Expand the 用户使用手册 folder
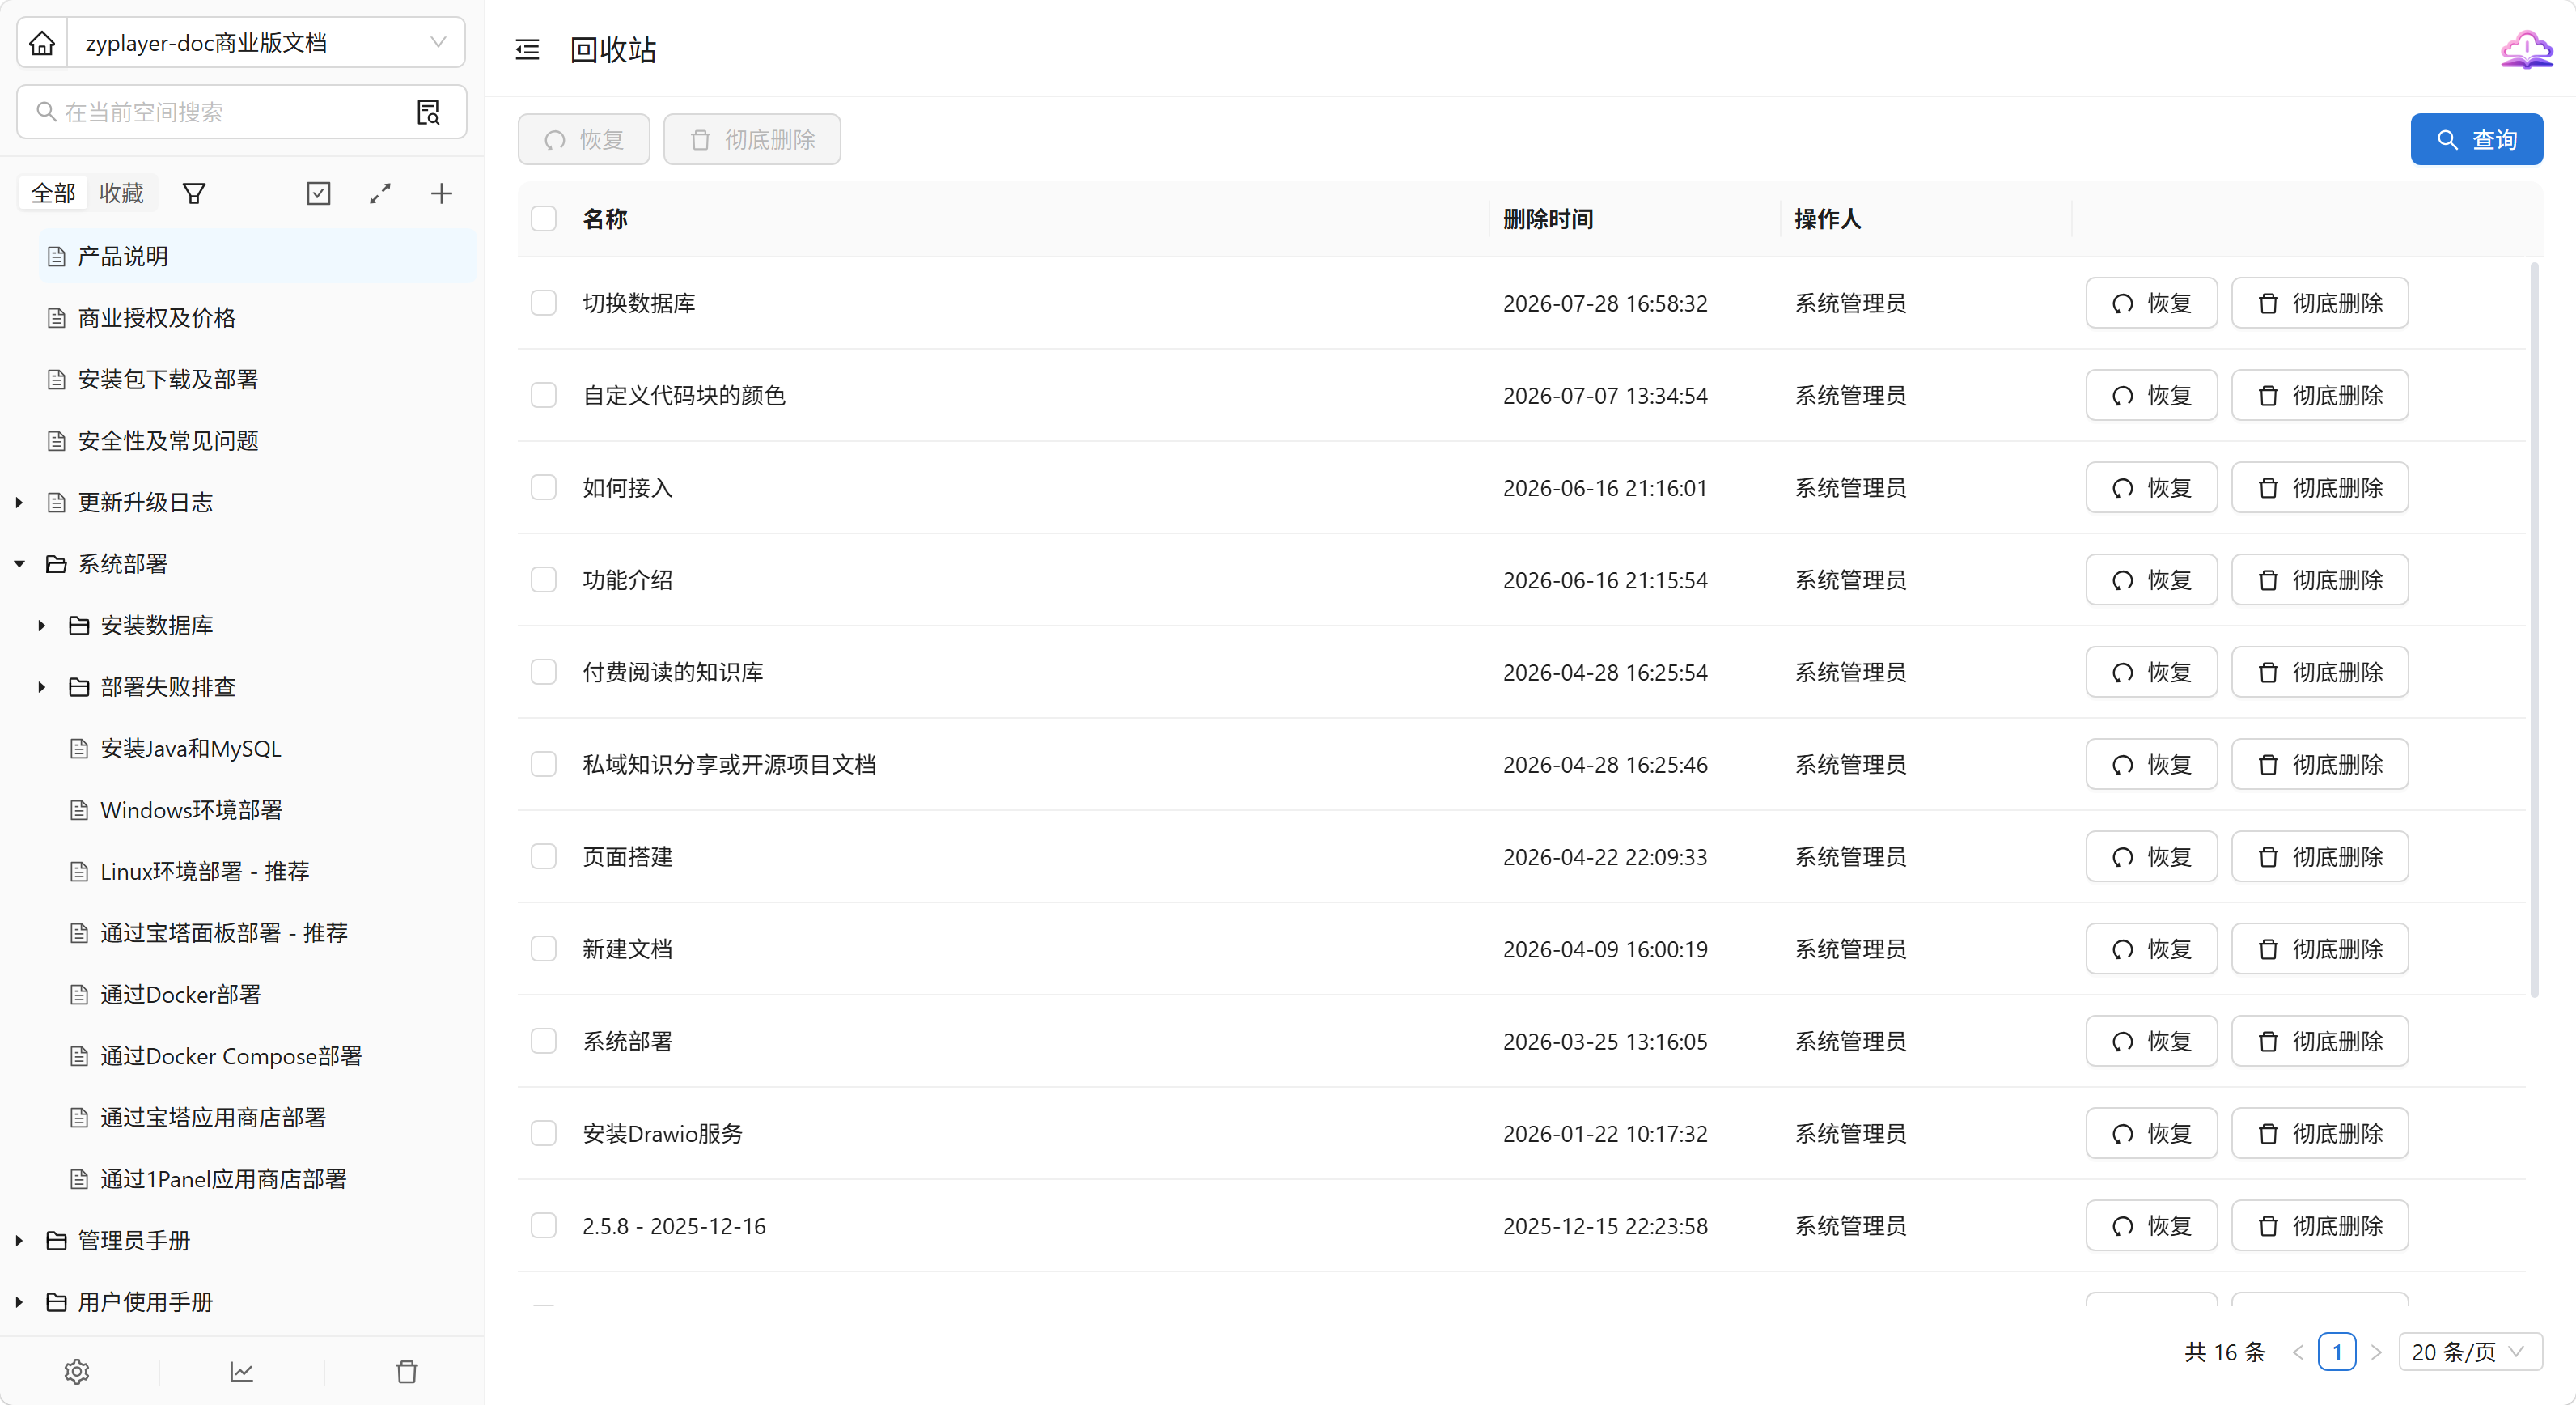This screenshot has width=2576, height=1405. pos(19,1302)
